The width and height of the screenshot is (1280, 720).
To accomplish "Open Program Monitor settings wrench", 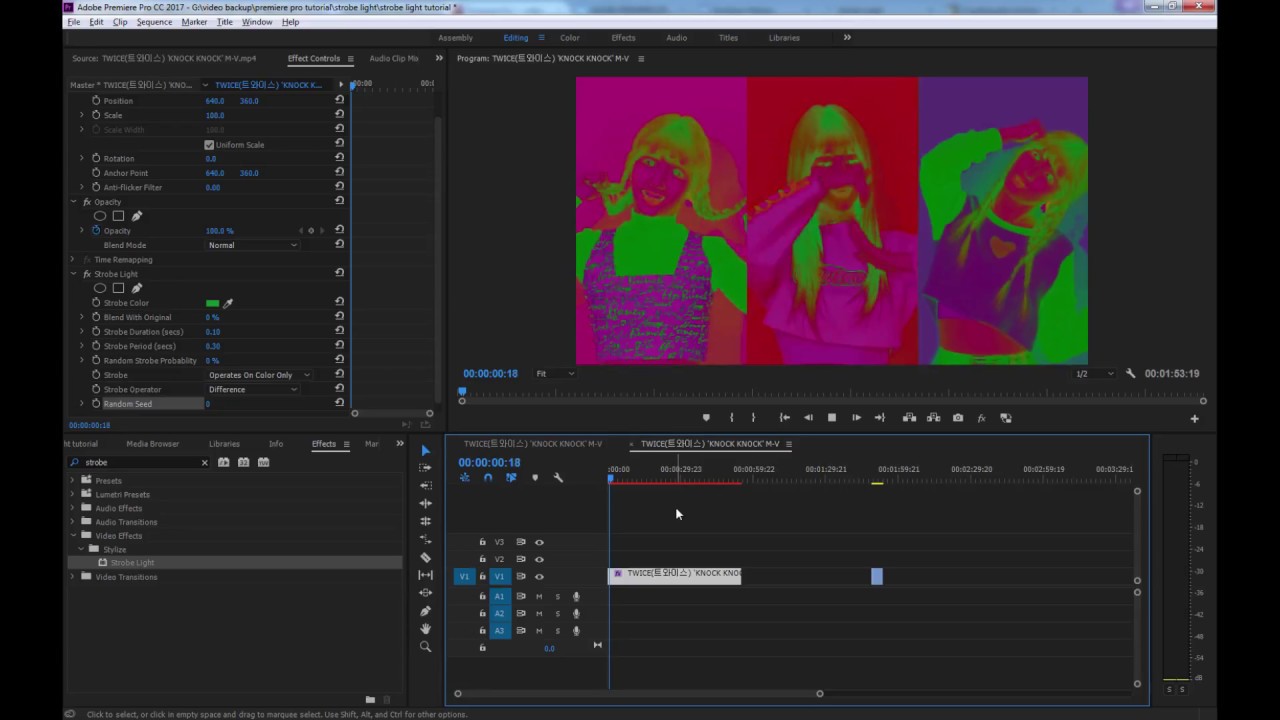I will tap(1130, 373).
